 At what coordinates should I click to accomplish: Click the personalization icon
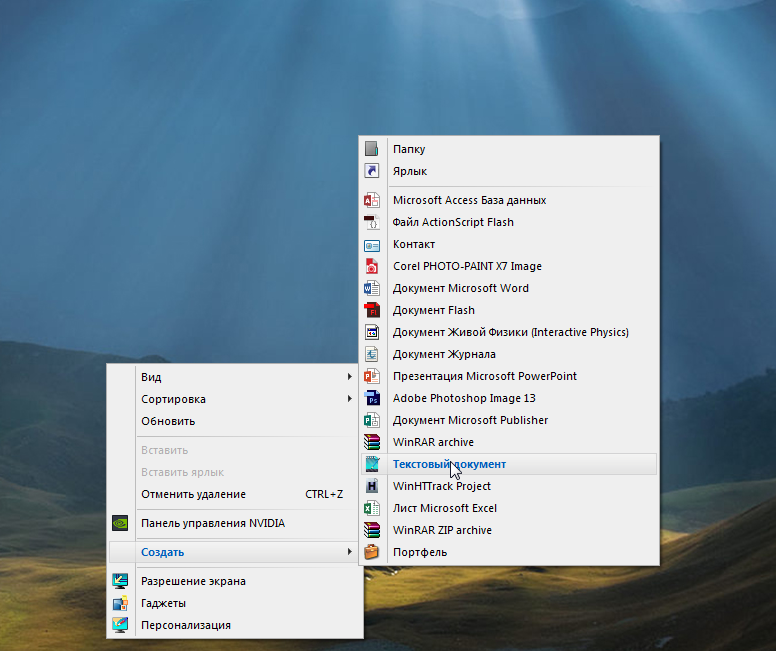click(x=120, y=625)
